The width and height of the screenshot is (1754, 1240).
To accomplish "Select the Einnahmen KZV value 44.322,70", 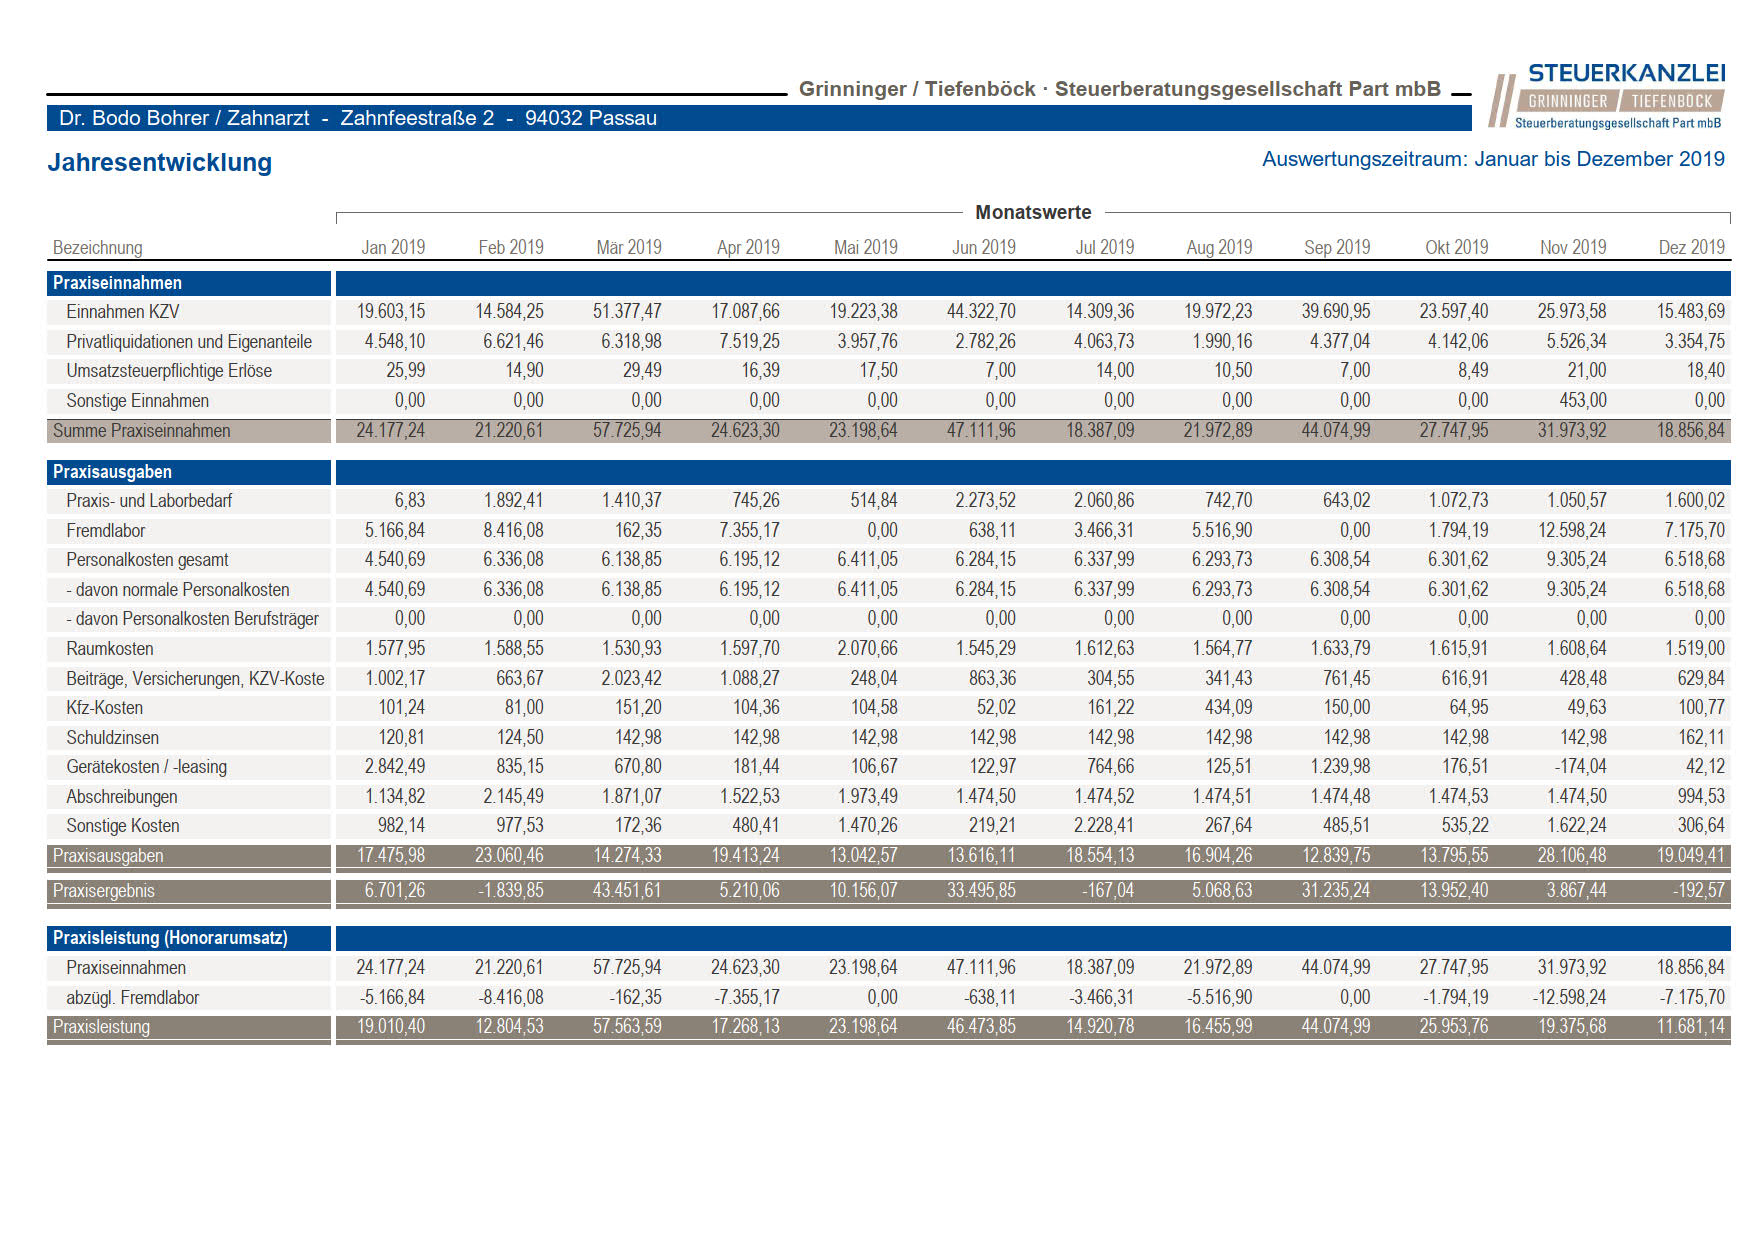I will point(981,312).
